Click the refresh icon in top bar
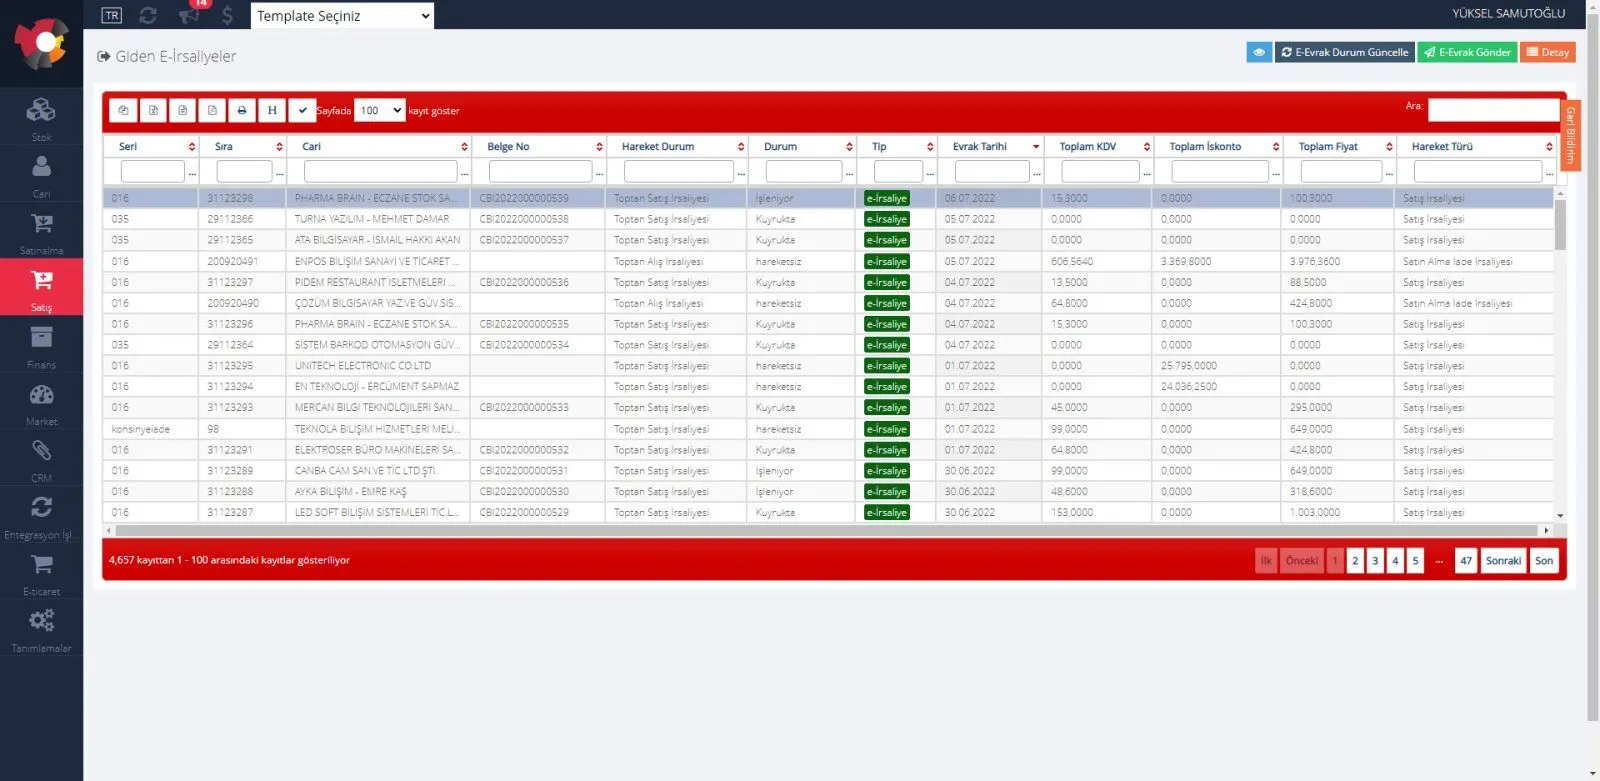 [148, 15]
